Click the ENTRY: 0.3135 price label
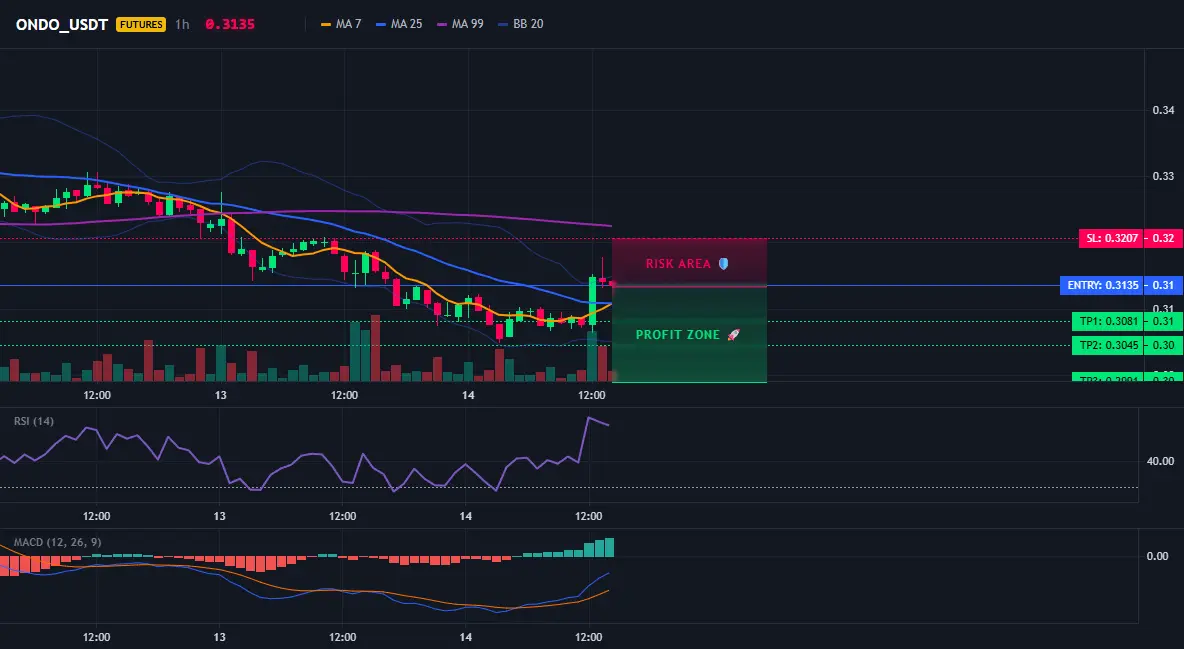This screenshot has width=1184, height=649. pos(1102,286)
